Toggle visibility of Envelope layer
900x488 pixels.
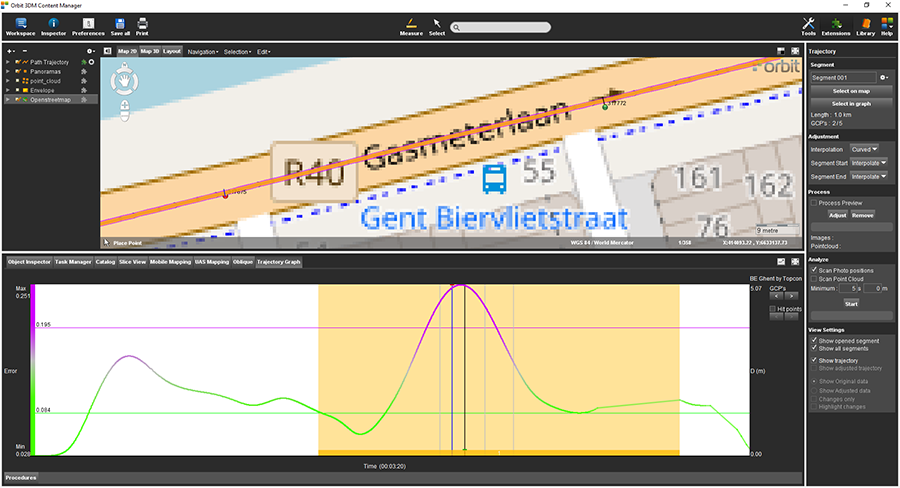click(x=18, y=90)
